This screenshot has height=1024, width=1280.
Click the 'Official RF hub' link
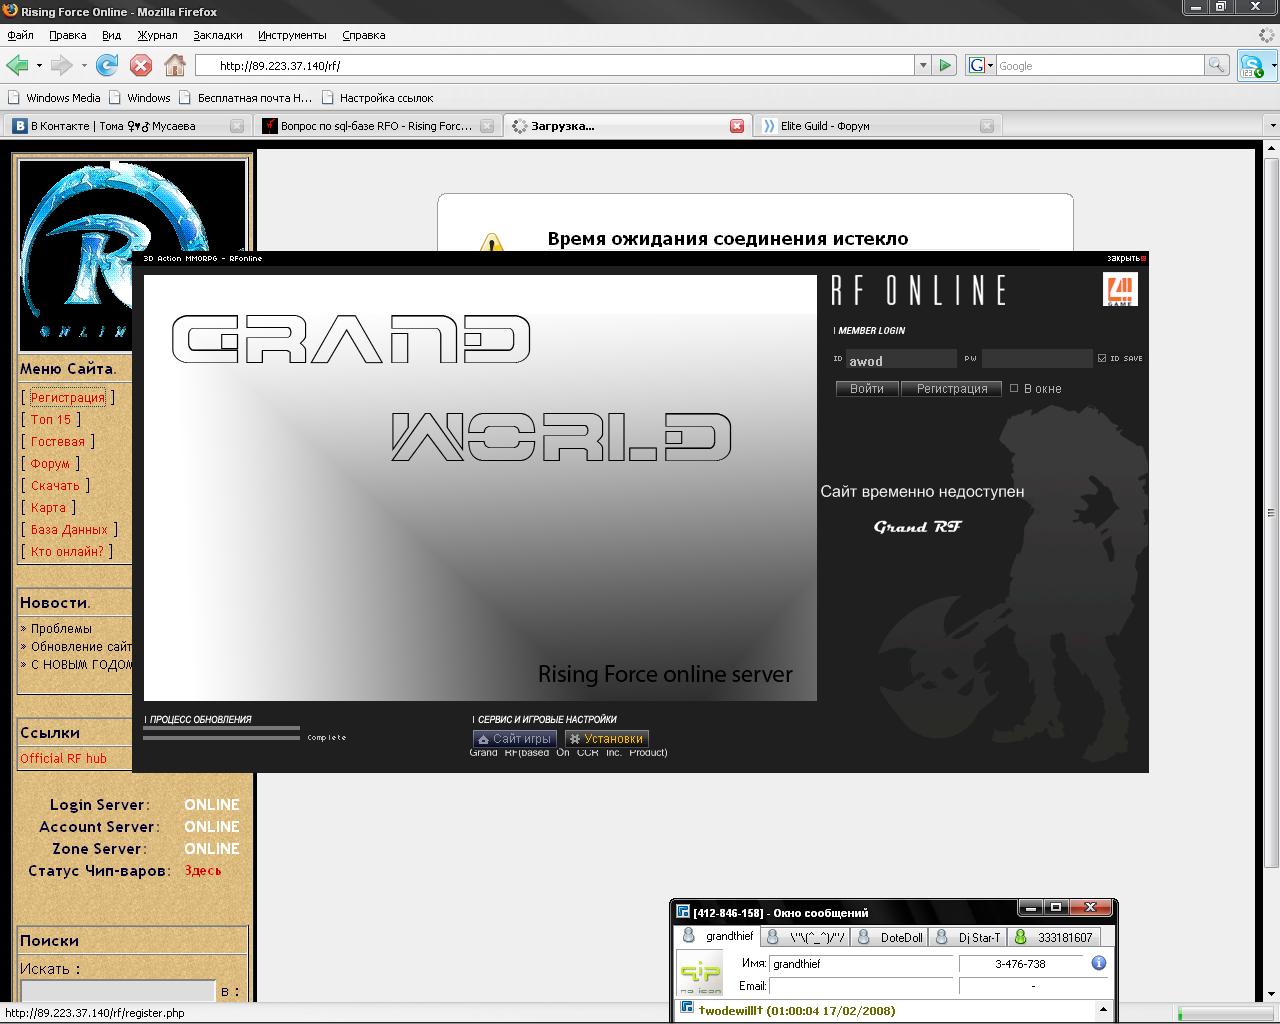click(x=63, y=758)
